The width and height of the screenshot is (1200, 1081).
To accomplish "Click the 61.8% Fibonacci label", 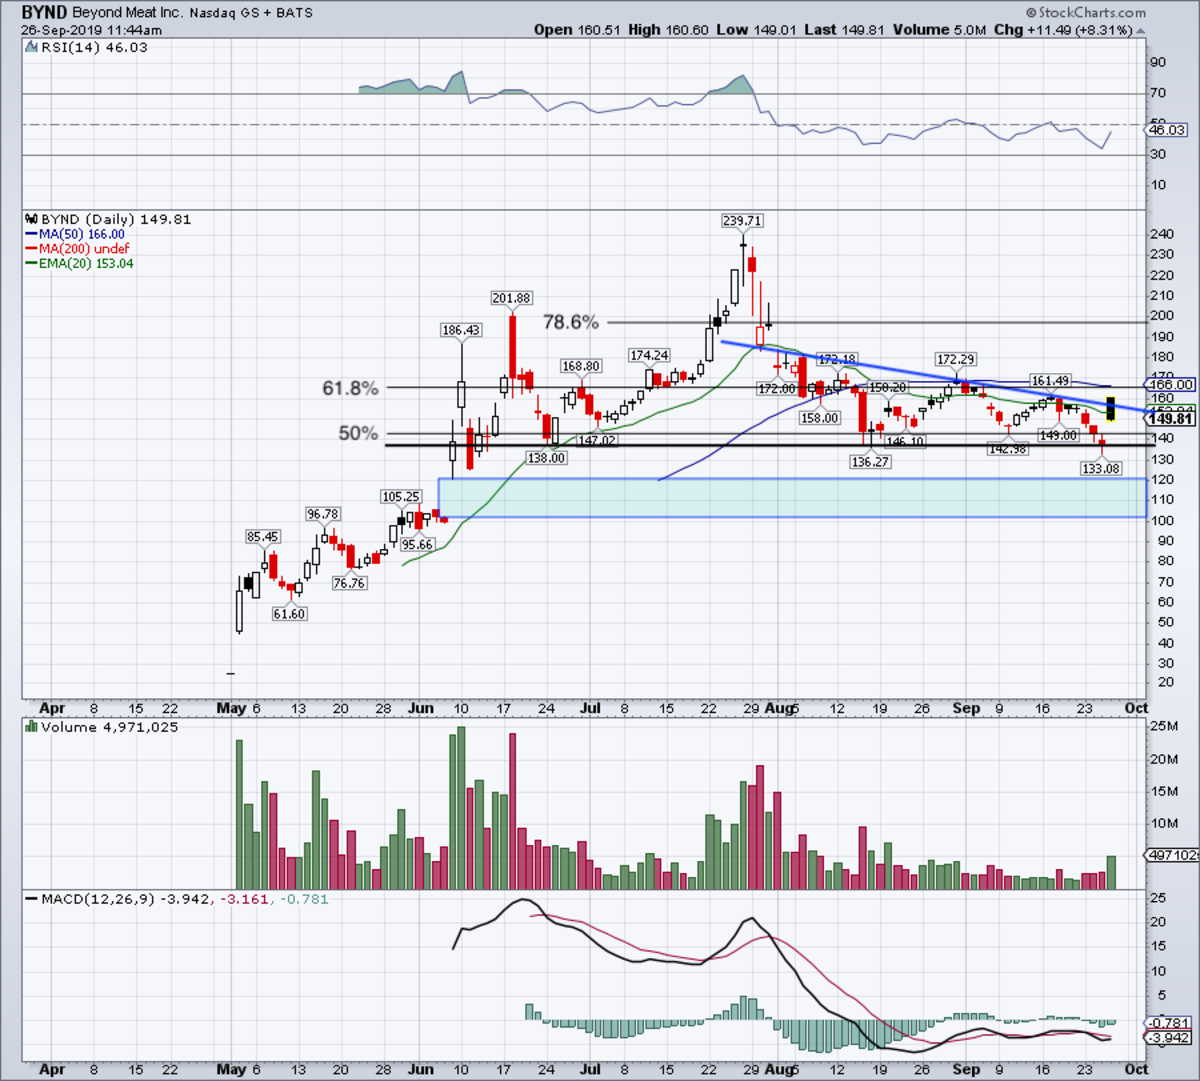I will point(350,388).
